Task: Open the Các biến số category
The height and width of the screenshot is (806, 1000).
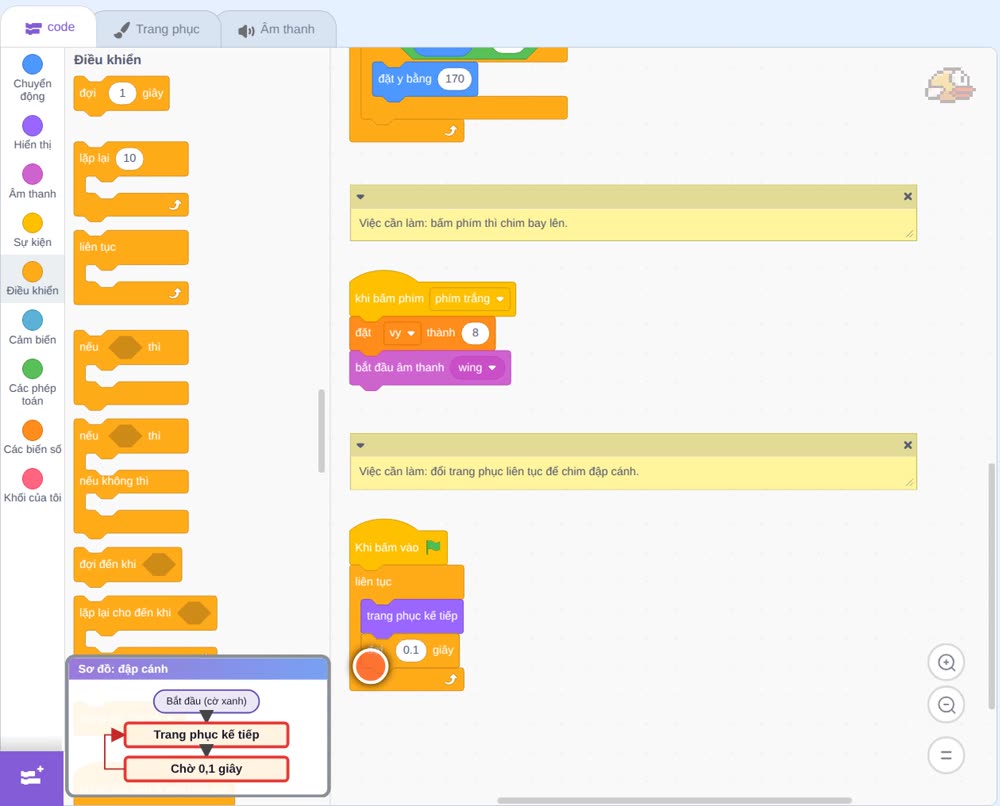Action: (x=33, y=437)
